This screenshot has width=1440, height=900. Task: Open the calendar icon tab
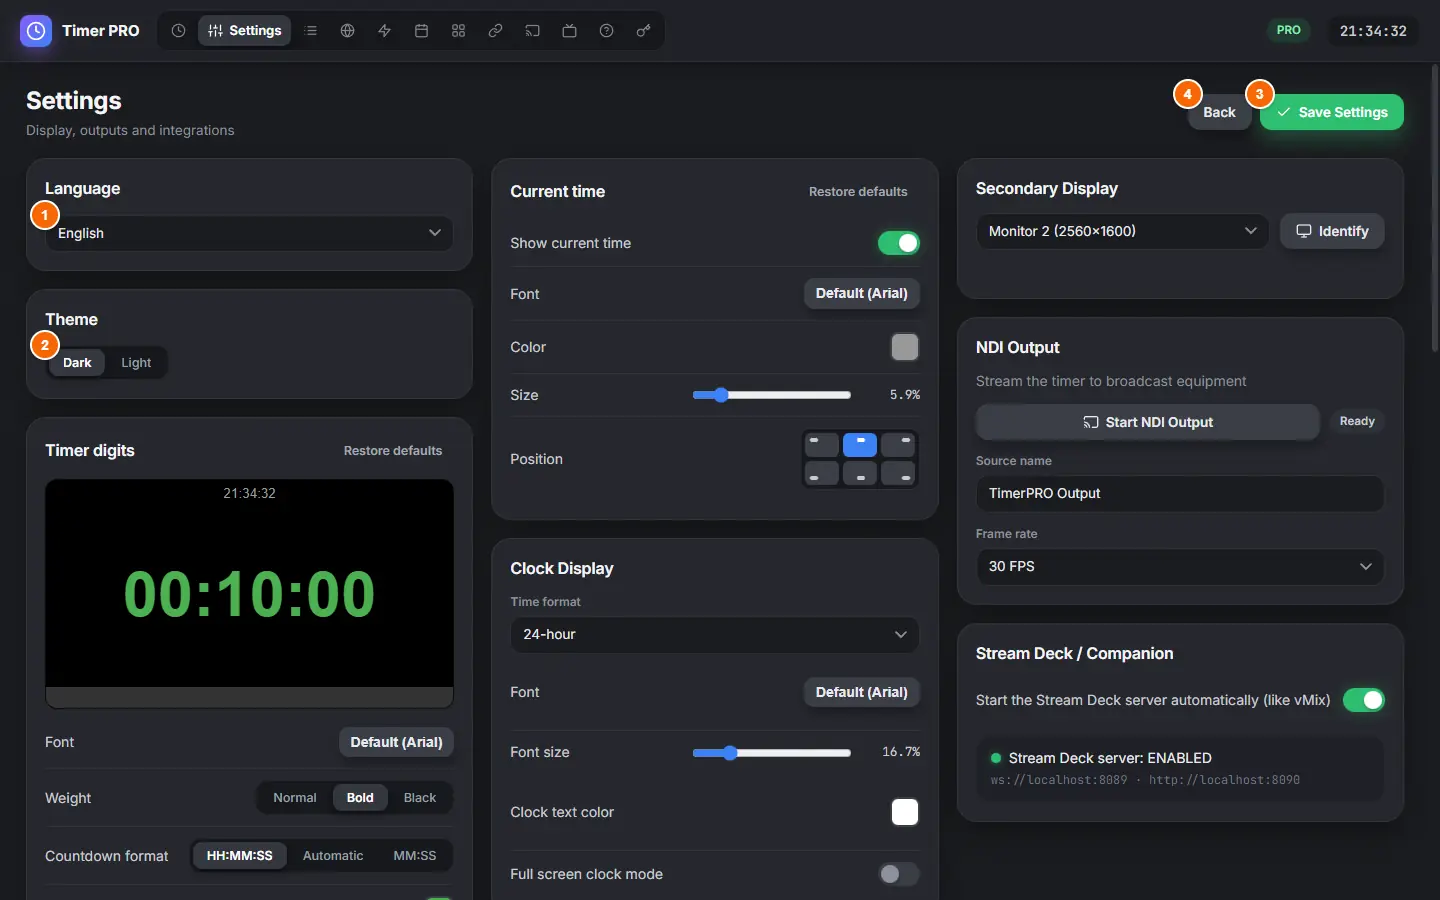[x=422, y=31]
